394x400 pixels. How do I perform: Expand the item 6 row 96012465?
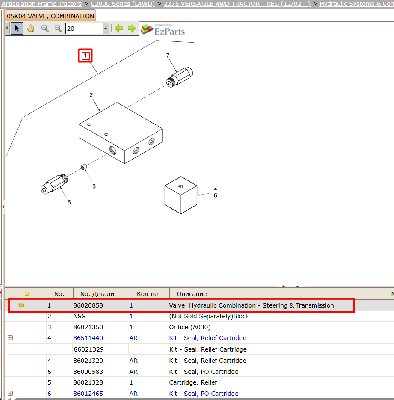pos(10,393)
